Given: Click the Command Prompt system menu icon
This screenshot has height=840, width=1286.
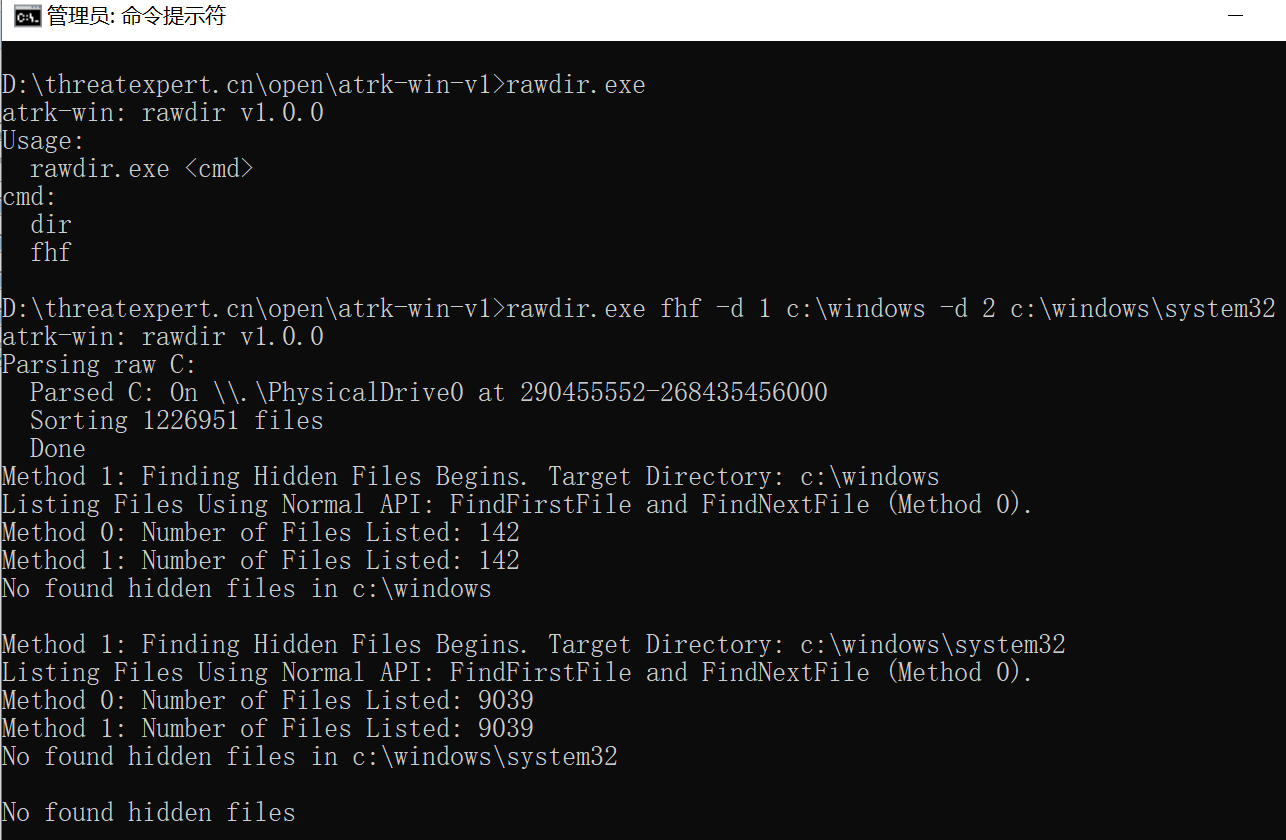Looking at the screenshot, I should [x=27, y=17].
